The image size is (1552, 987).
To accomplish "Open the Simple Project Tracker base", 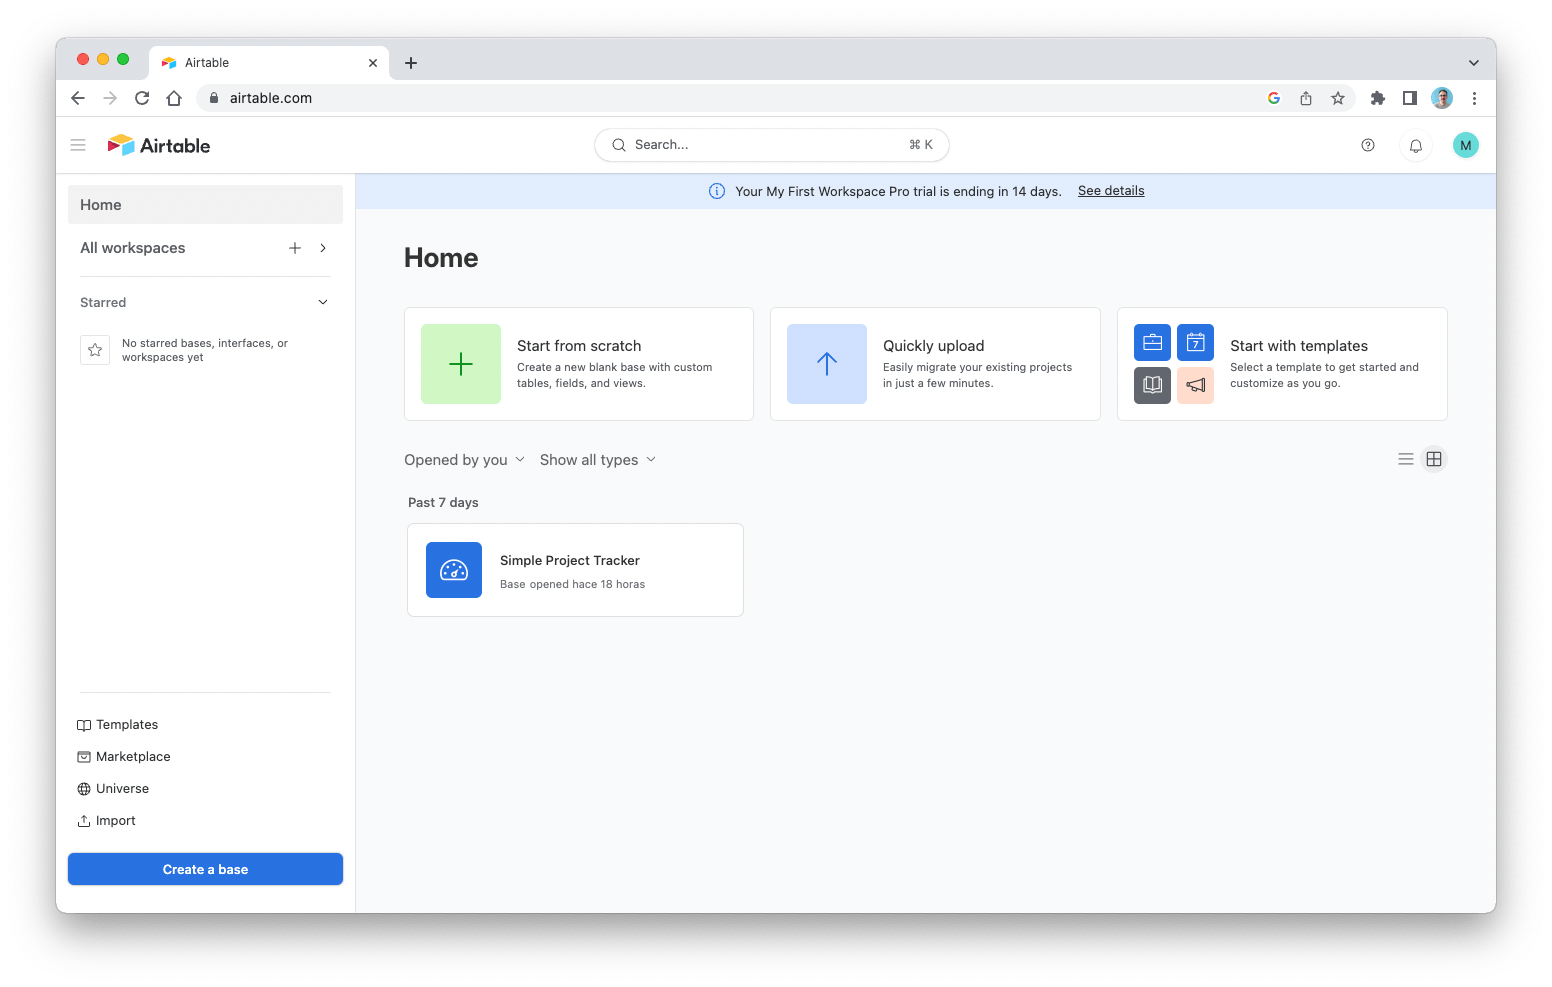I will coord(575,570).
